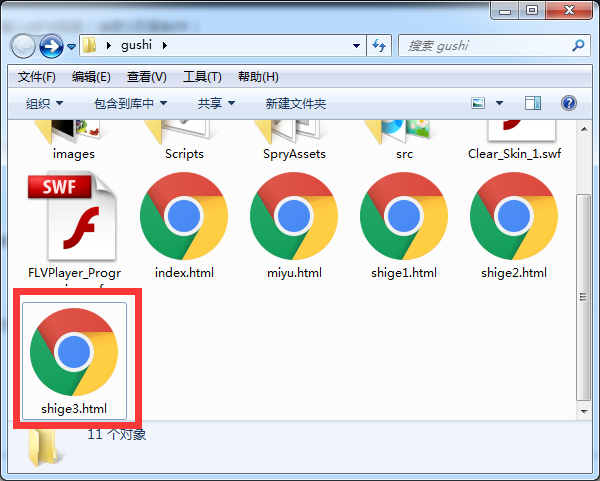Screen dimensions: 600x481
Task: Minimize the Explorer window
Action: tap(505, 11)
